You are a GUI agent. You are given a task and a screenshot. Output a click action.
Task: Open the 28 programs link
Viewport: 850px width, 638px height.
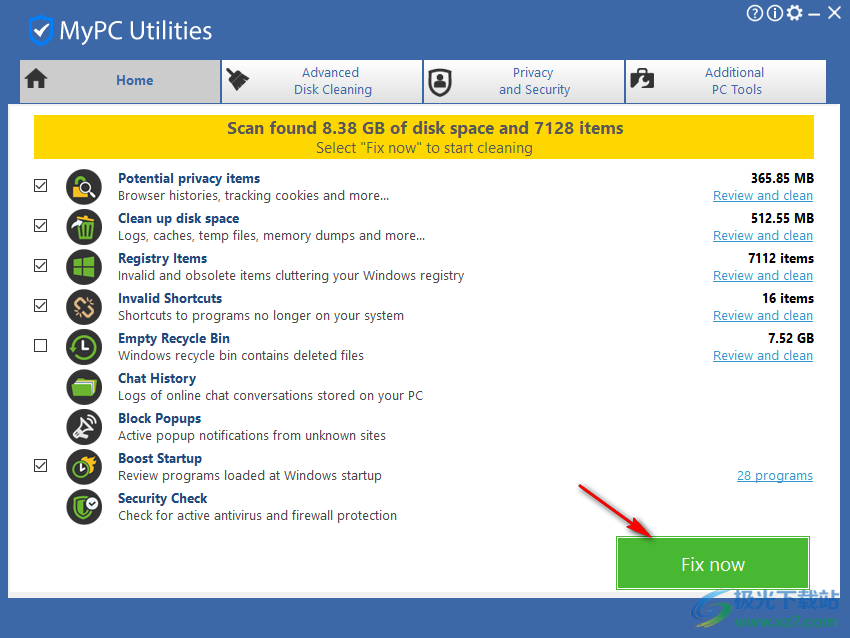[775, 476]
